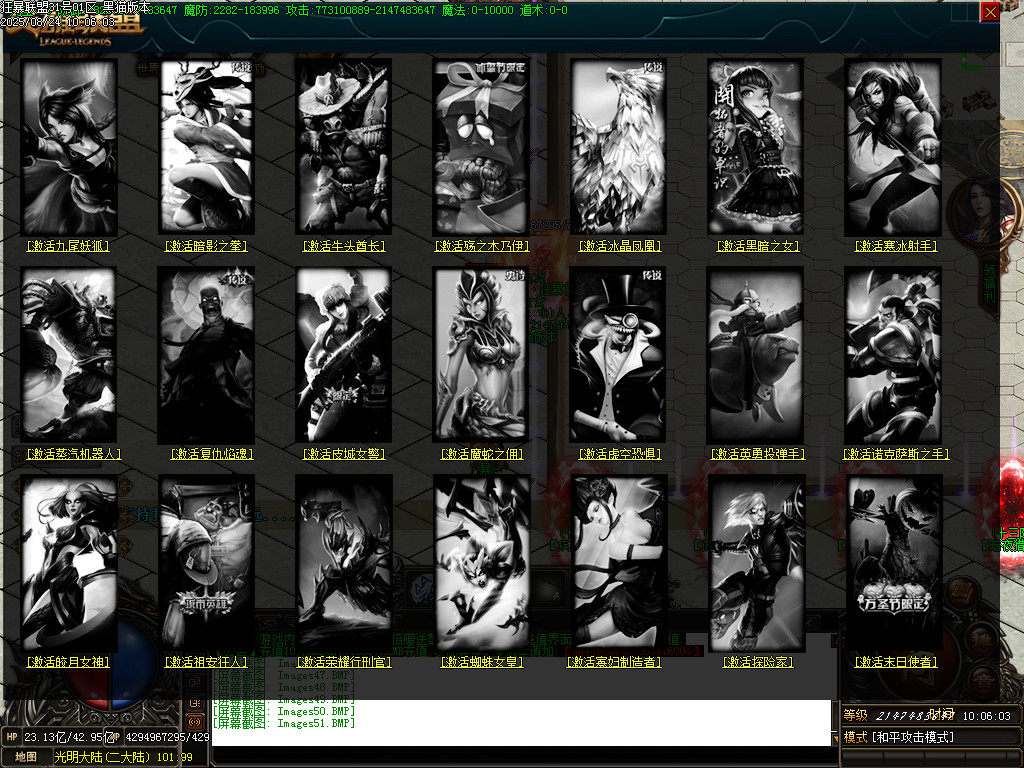
Task: Activate 虚空恐惧 via its link
Action: (x=620, y=454)
